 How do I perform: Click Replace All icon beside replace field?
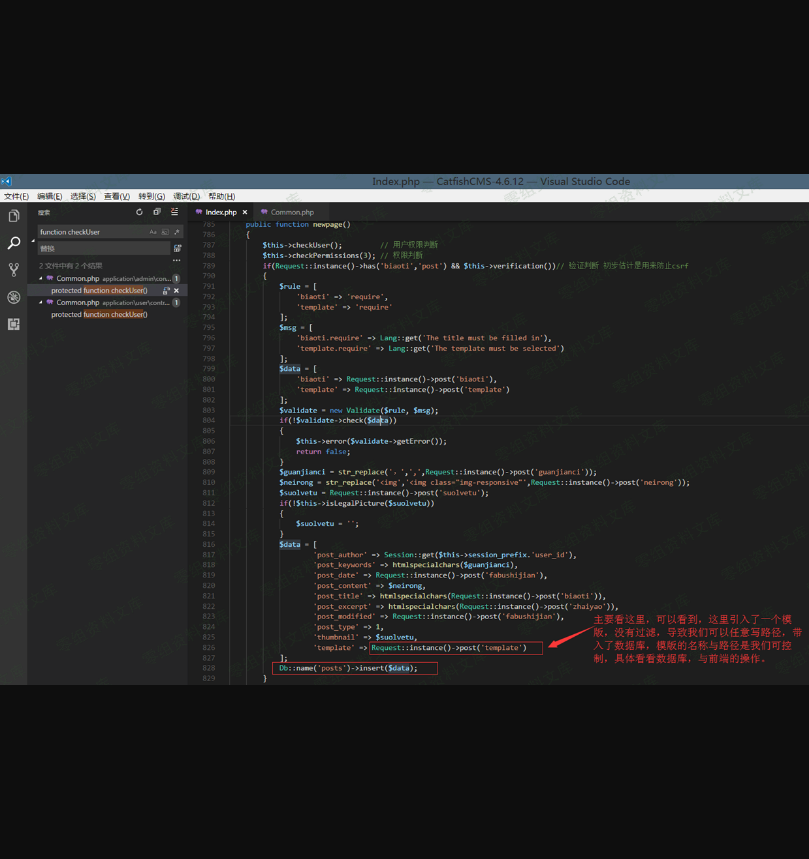tap(177, 248)
